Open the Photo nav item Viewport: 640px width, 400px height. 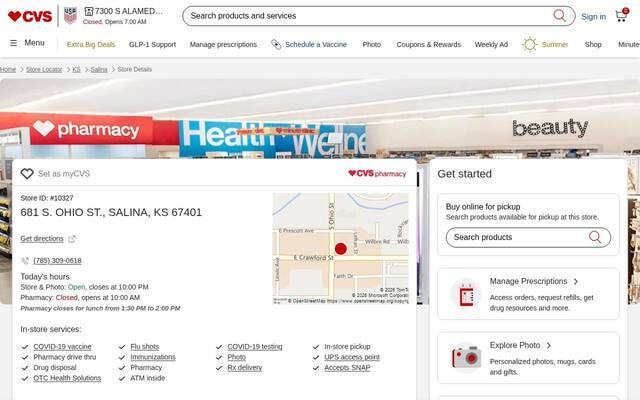click(371, 44)
